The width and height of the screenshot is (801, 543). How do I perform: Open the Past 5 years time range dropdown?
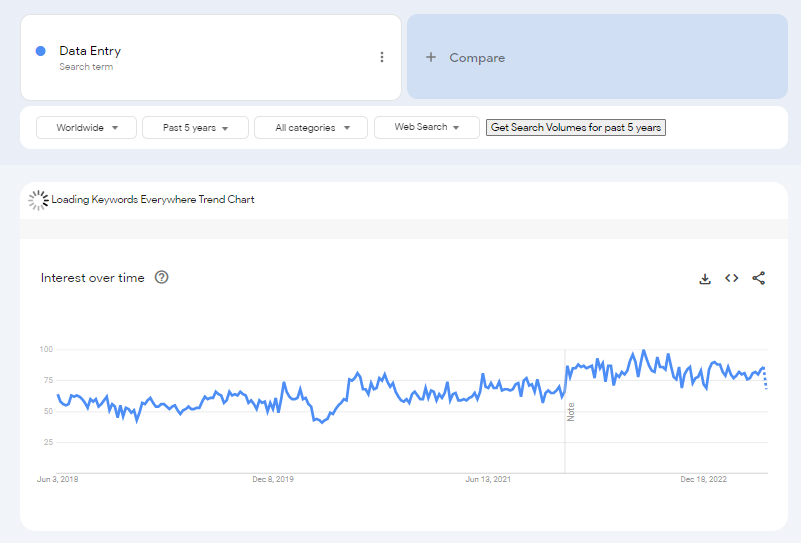tap(195, 128)
